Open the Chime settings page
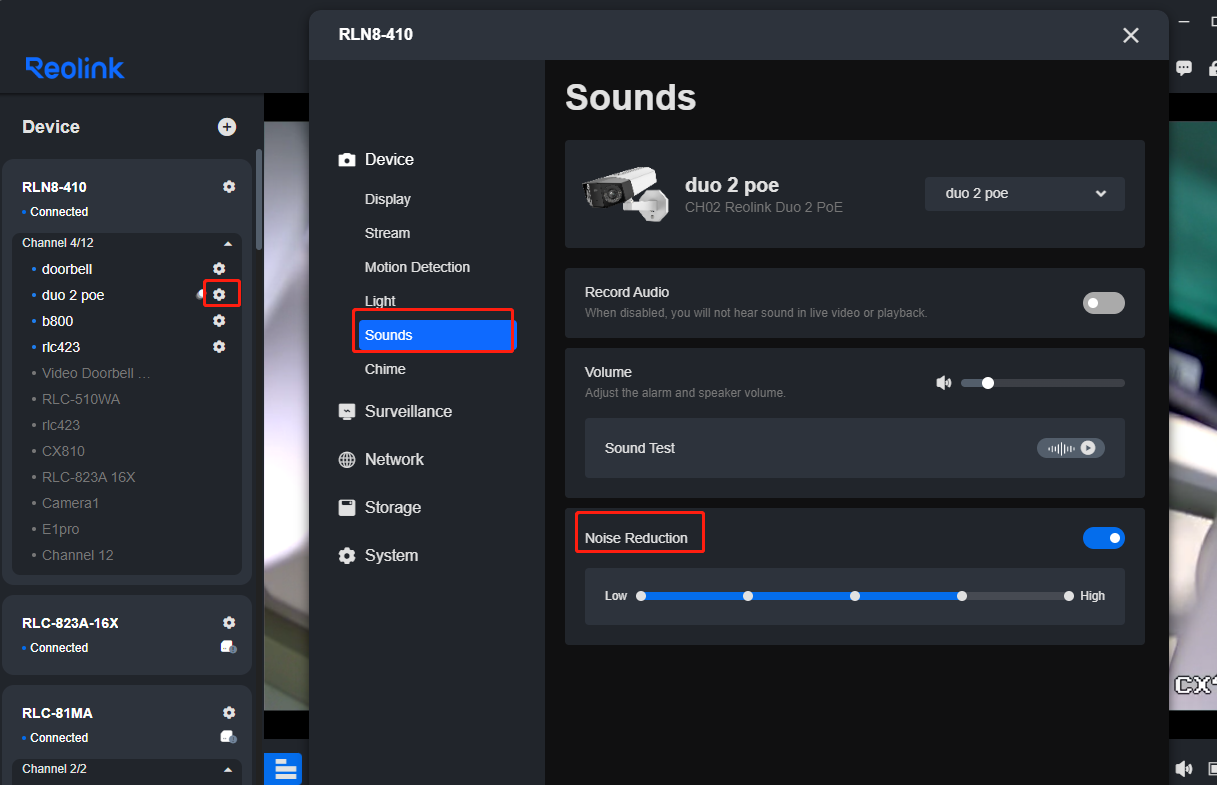The image size is (1217, 785). pos(385,369)
